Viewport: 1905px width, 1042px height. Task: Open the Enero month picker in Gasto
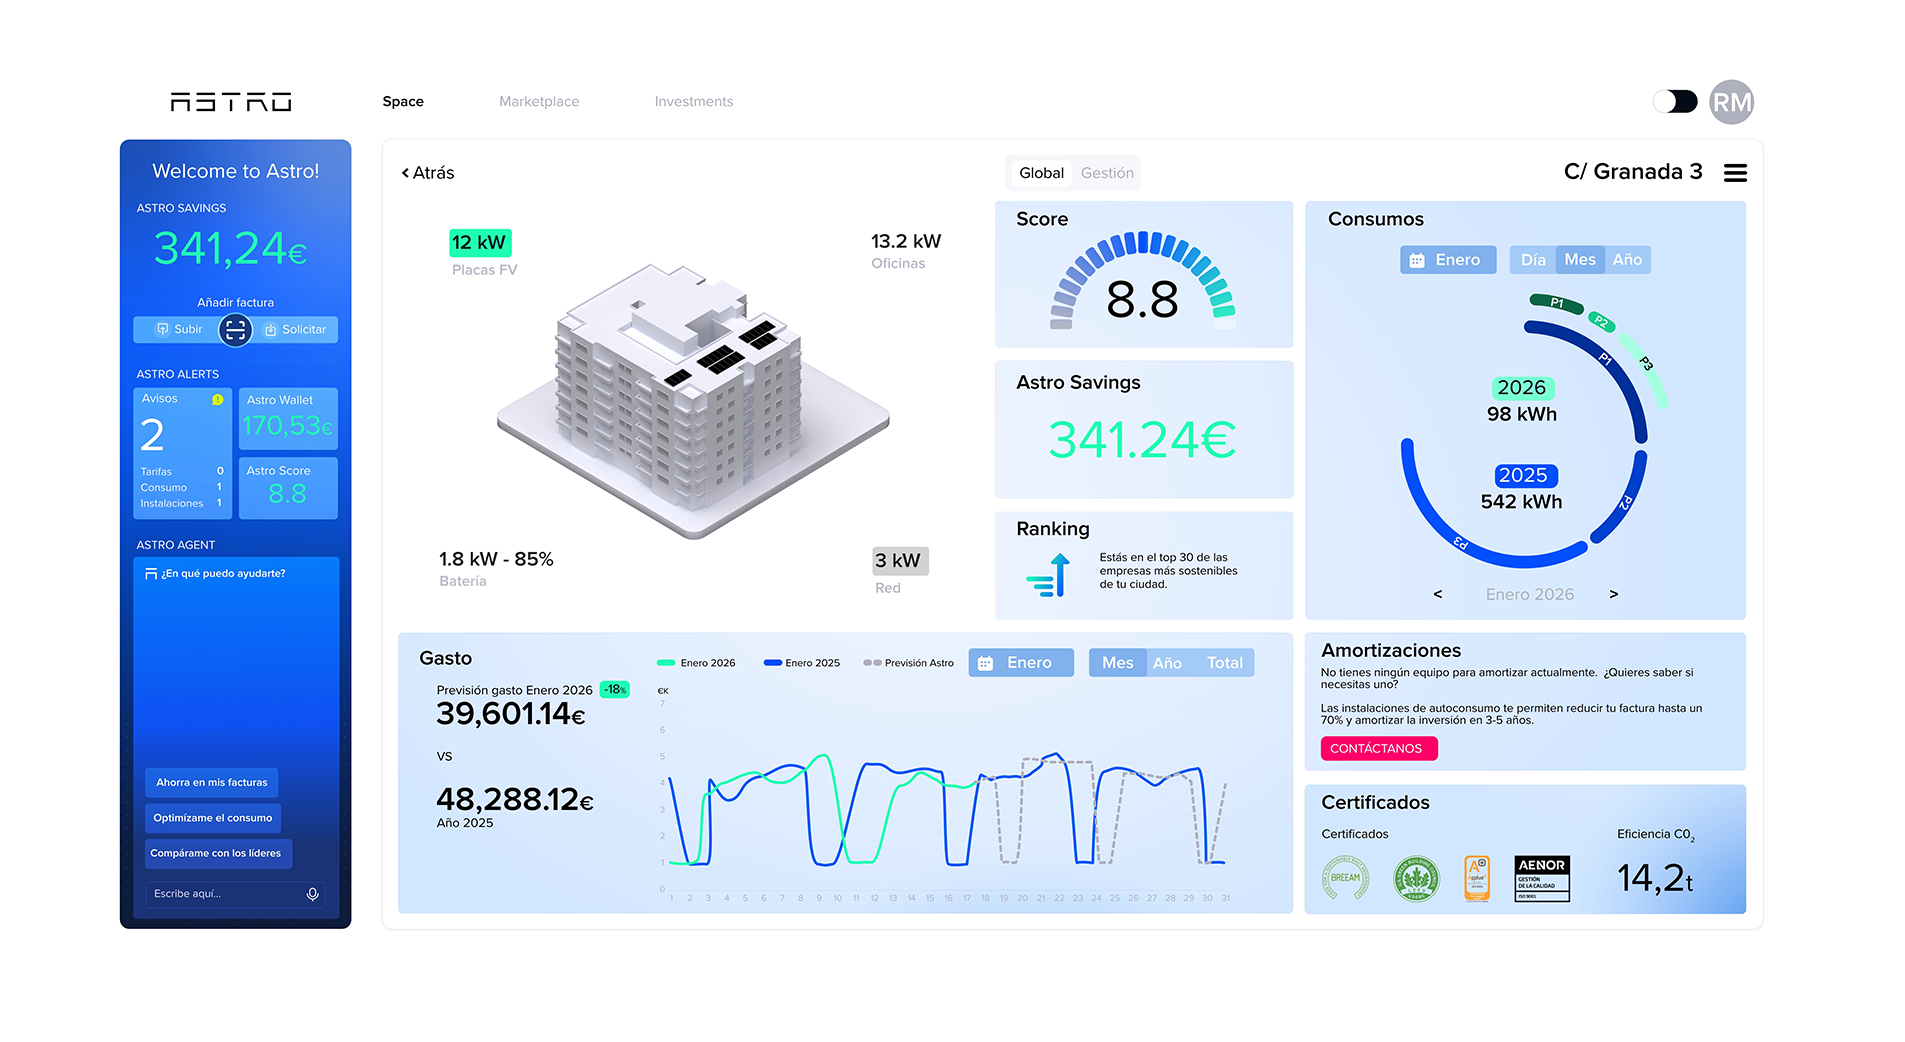pyautogui.click(x=1020, y=663)
